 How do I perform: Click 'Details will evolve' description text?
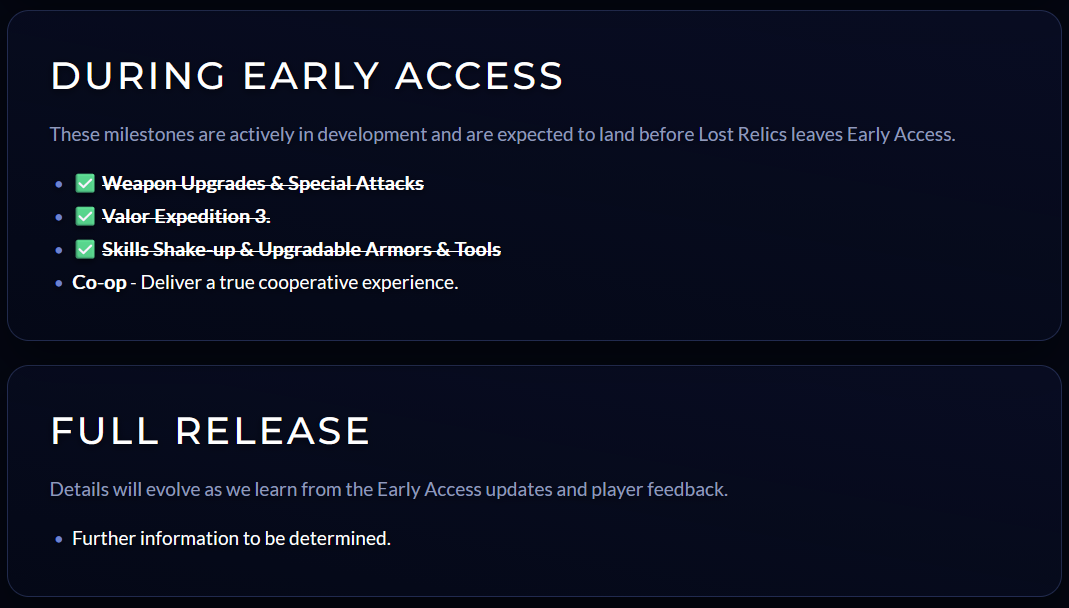(389, 489)
